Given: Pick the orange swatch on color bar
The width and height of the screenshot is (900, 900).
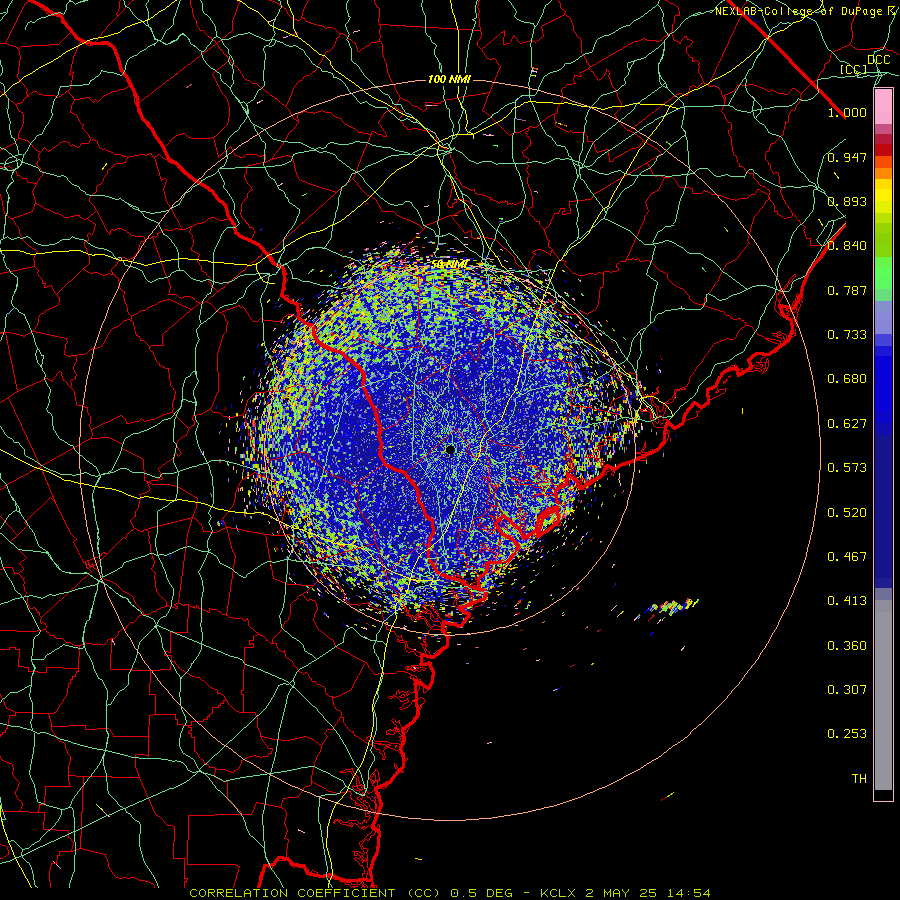Looking at the screenshot, I should tap(883, 173).
